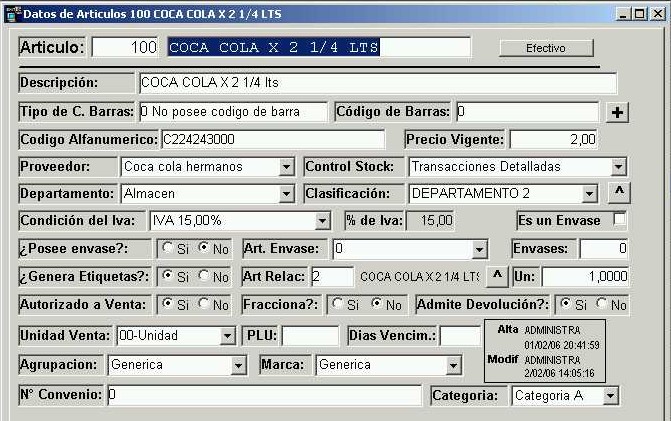Click the plus icon beside Código de Barras
This screenshot has width=671, height=421.
point(618,112)
